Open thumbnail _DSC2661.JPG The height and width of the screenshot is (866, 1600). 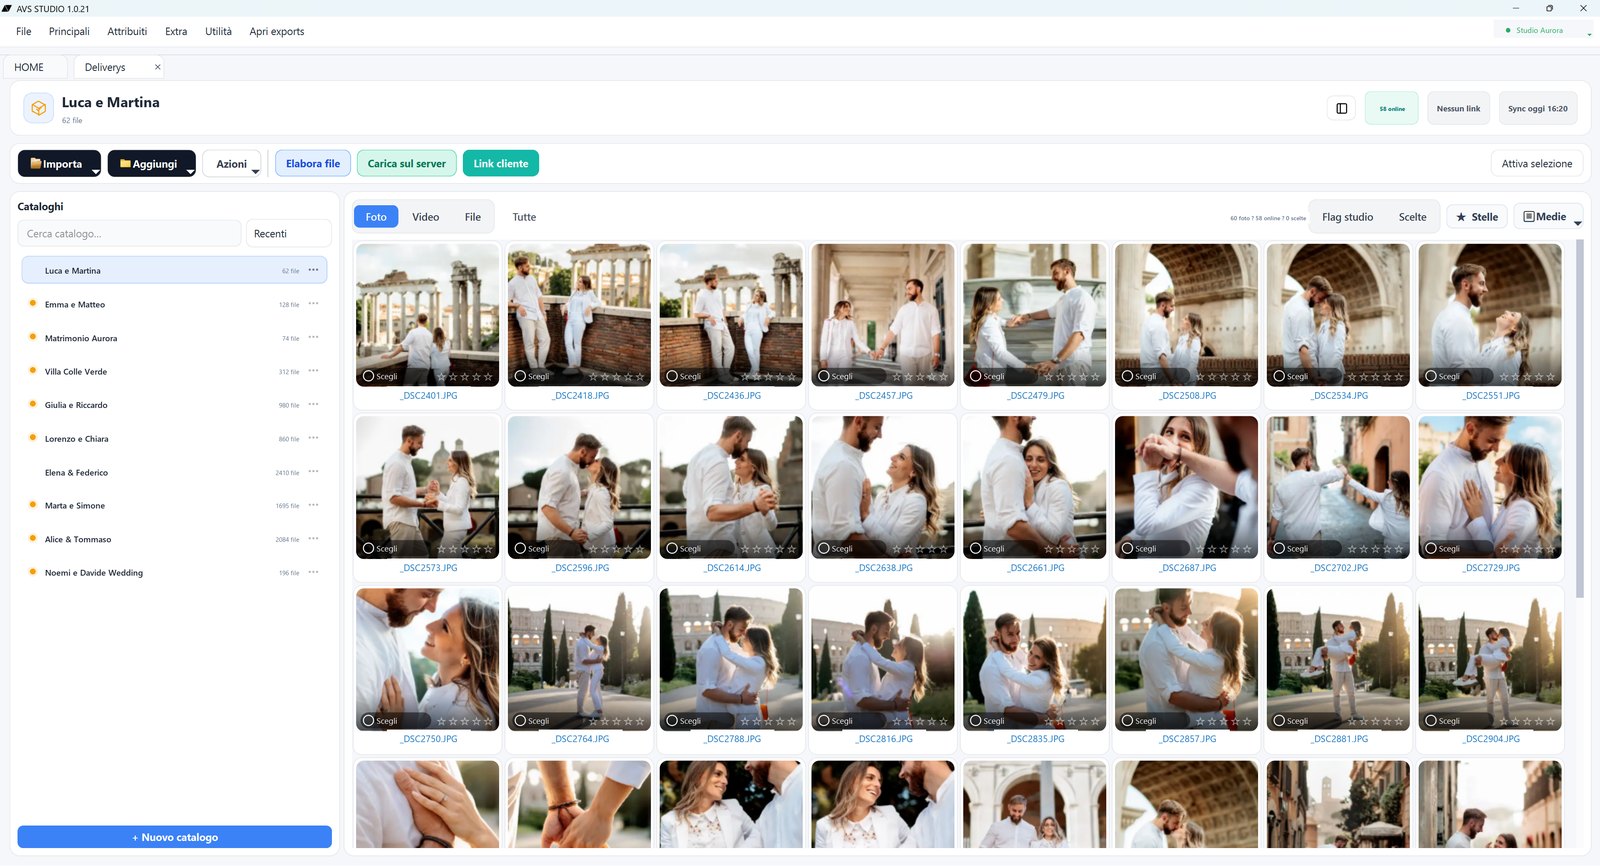coord(1035,487)
